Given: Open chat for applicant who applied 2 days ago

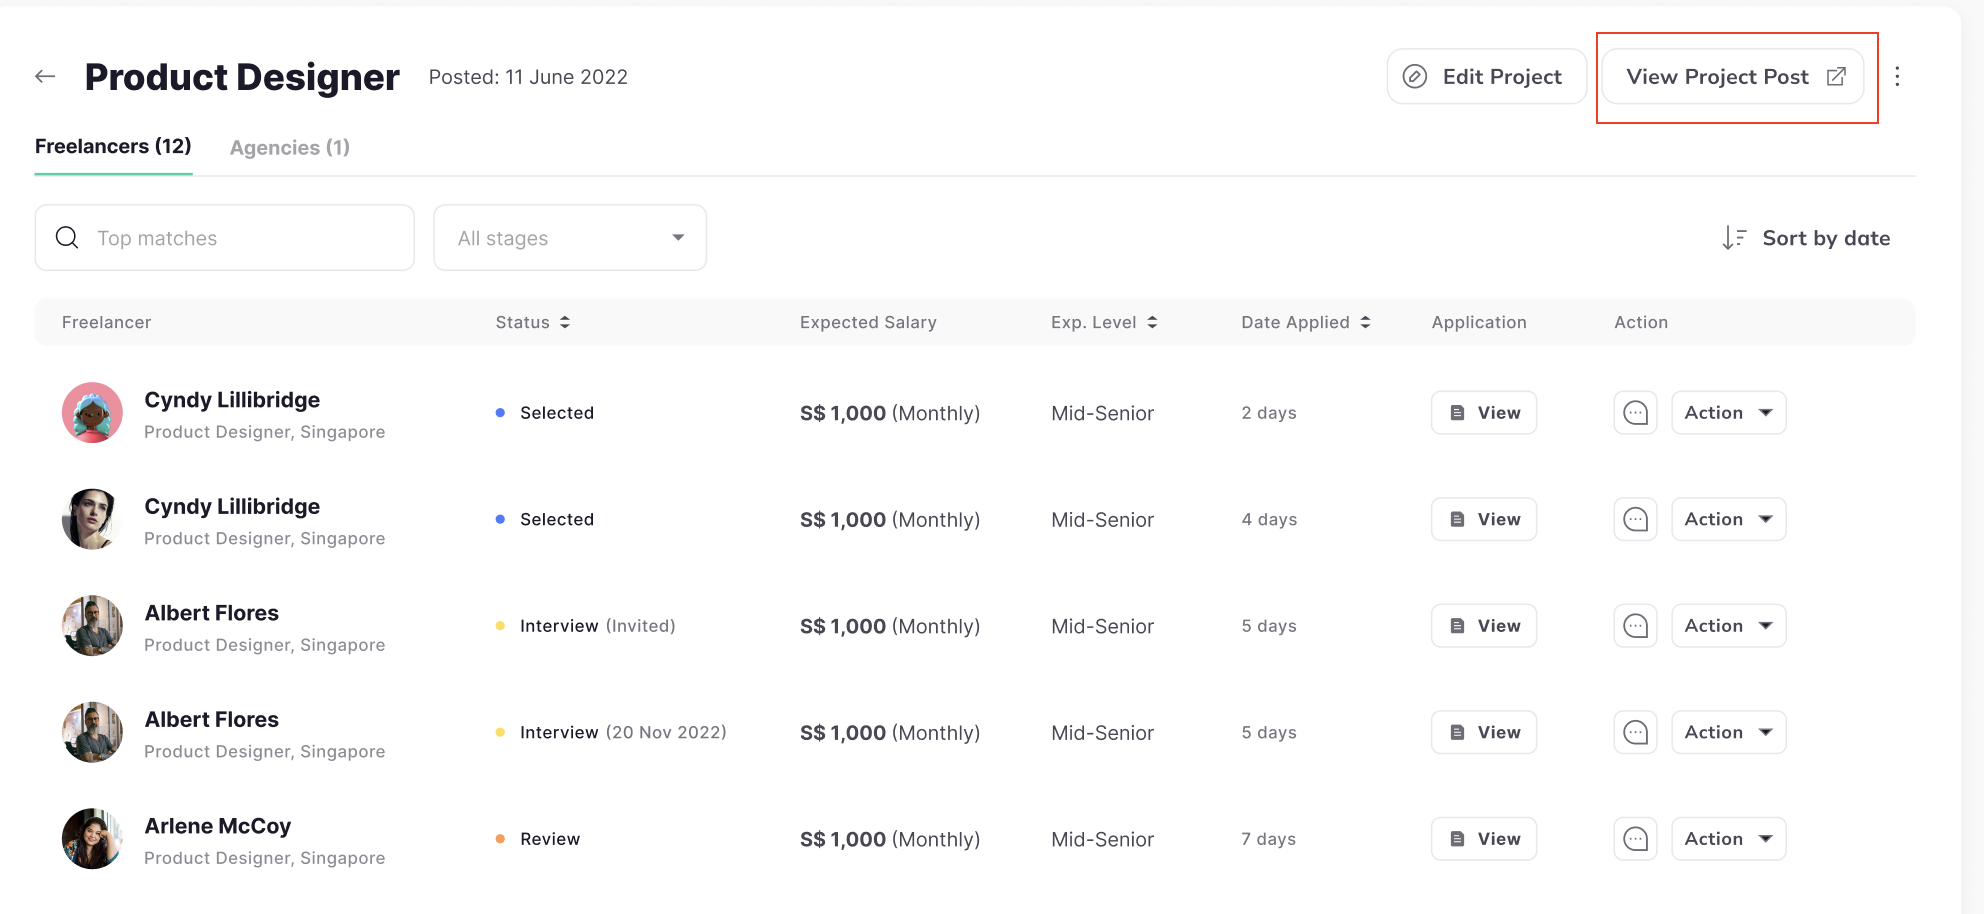Looking at the screenshot, I should 1635,413.
